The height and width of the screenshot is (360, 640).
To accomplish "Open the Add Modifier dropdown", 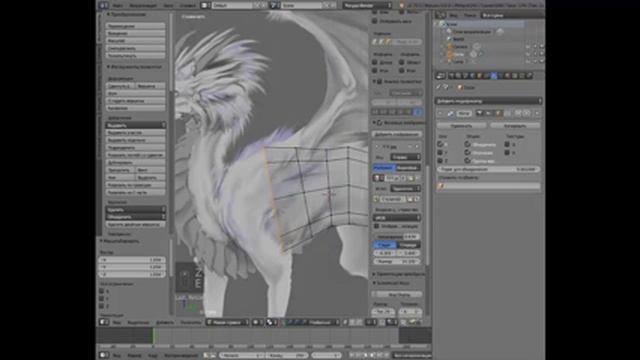I will (488, 101).
